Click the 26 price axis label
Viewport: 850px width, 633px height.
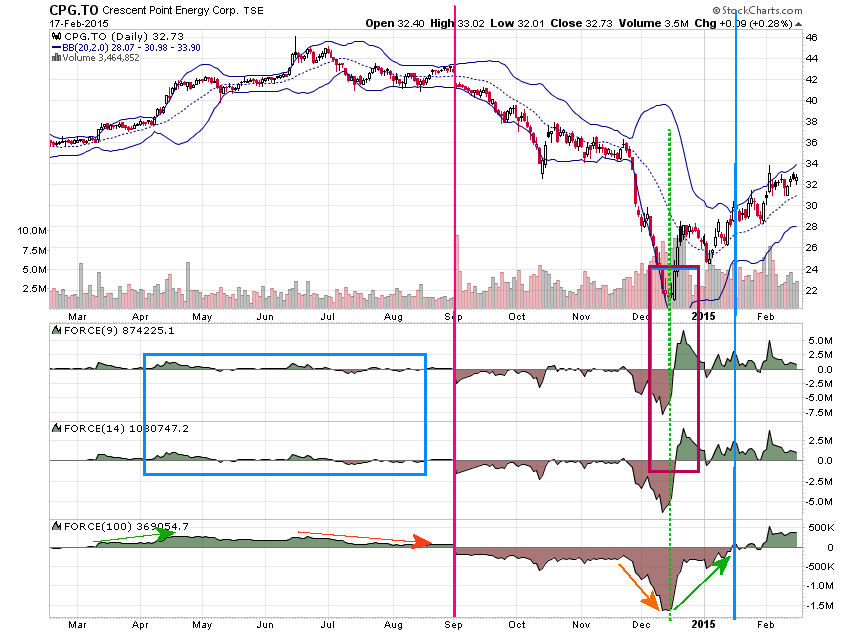812,248
